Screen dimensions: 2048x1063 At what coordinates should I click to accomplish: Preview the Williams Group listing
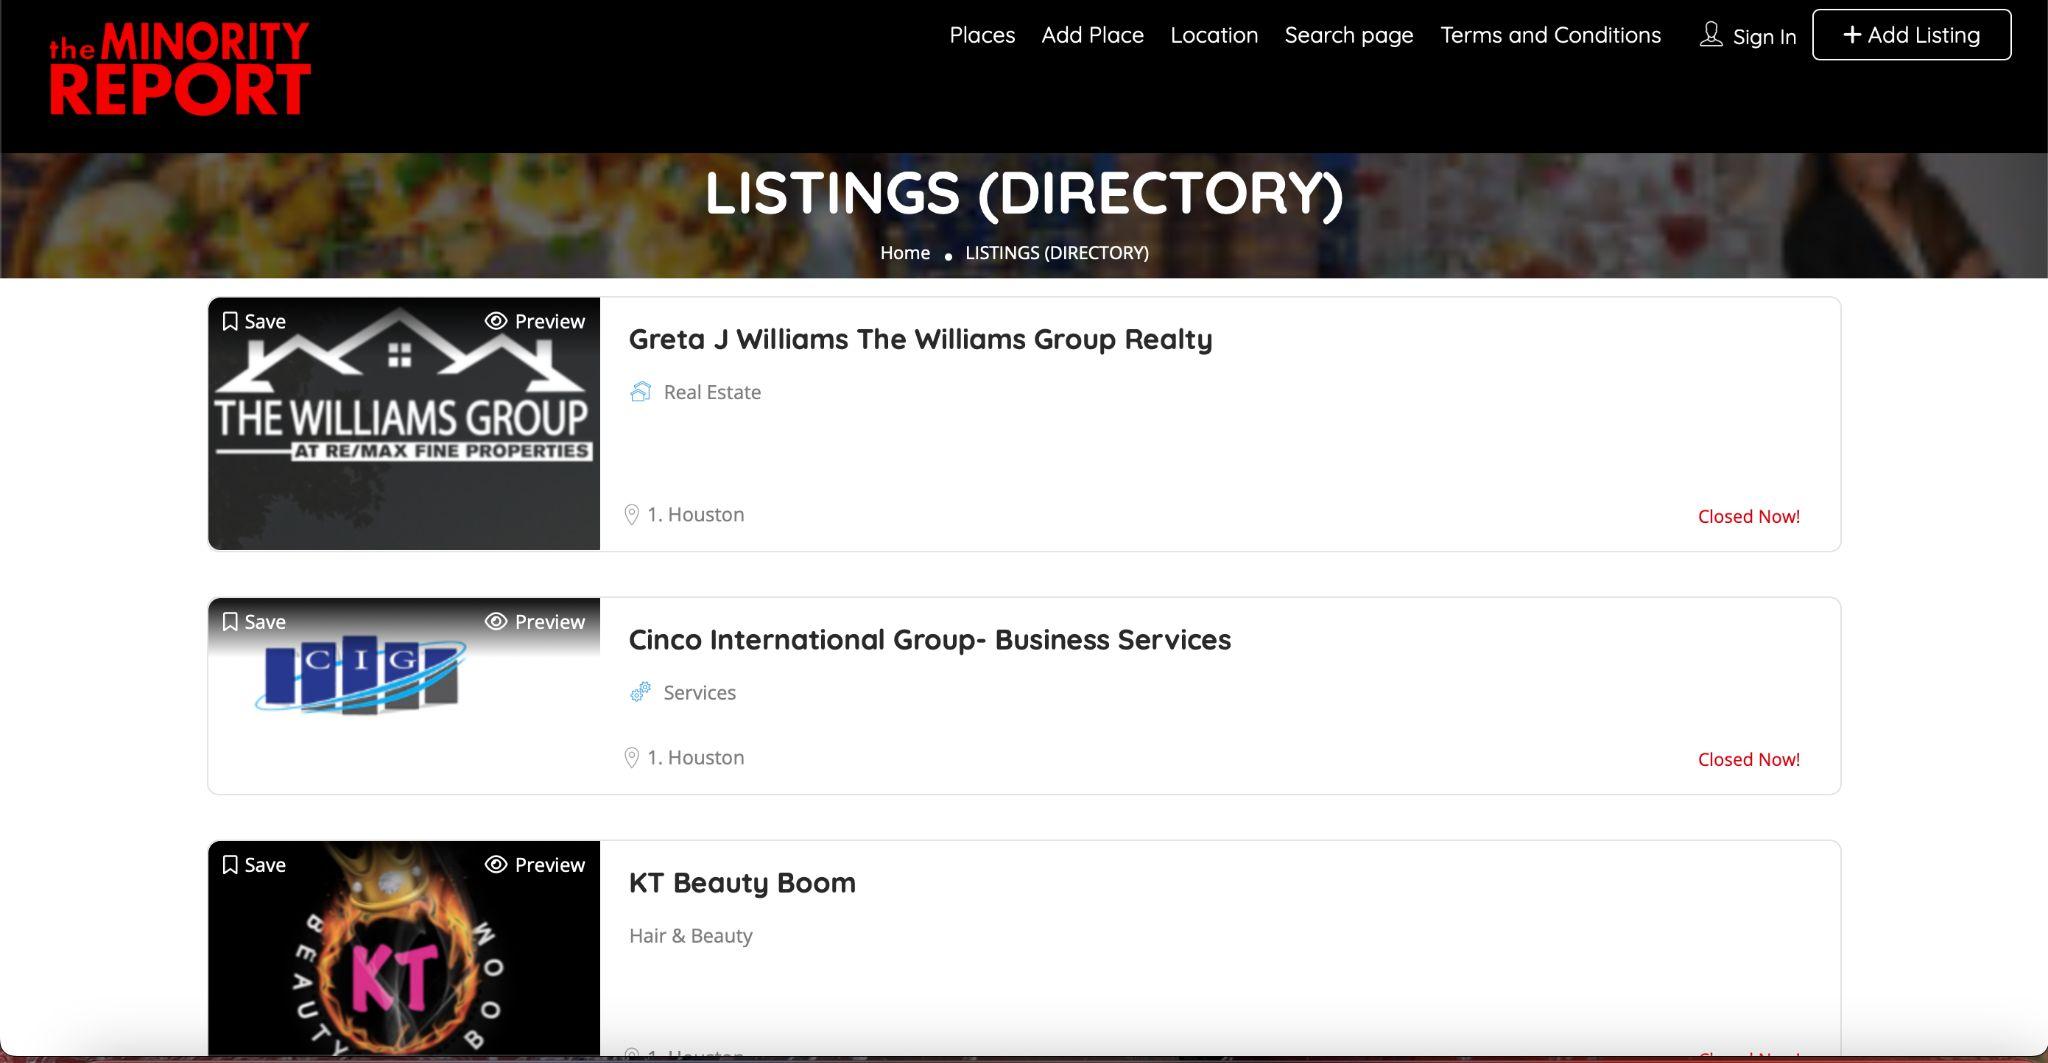pyautogui.click(x=535, y=321)
